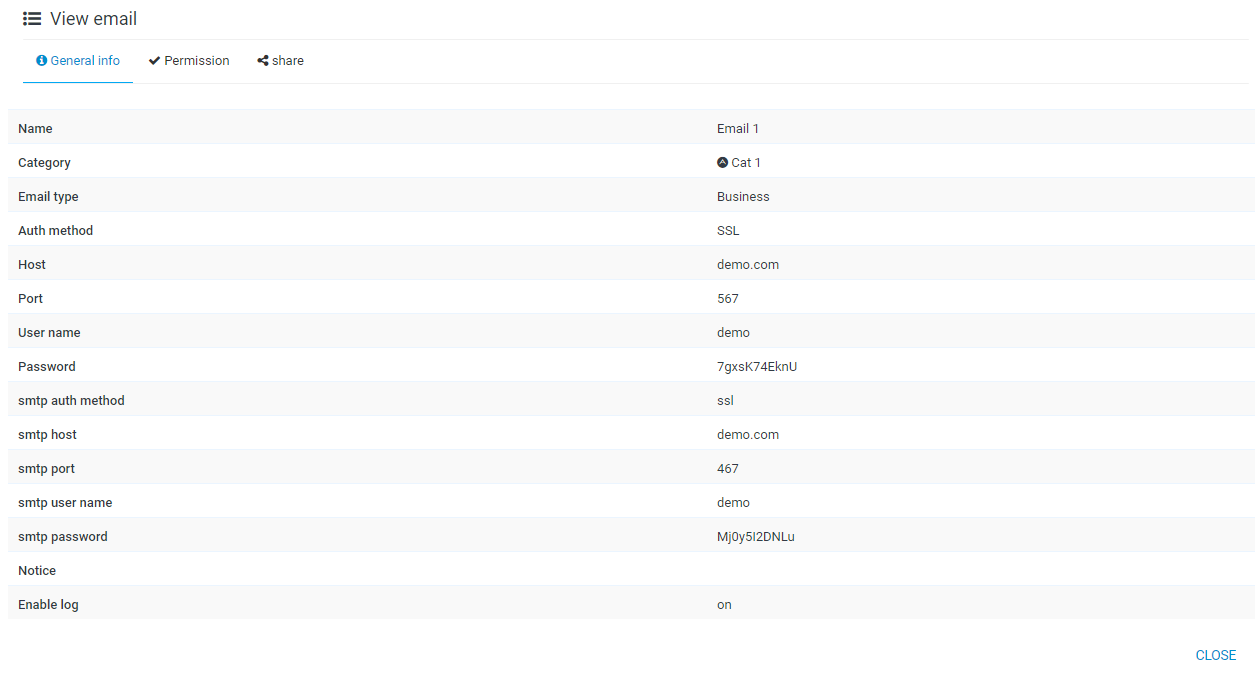Click the Auth method value SSL
The image size is (1255, 681).
(728, 231)
